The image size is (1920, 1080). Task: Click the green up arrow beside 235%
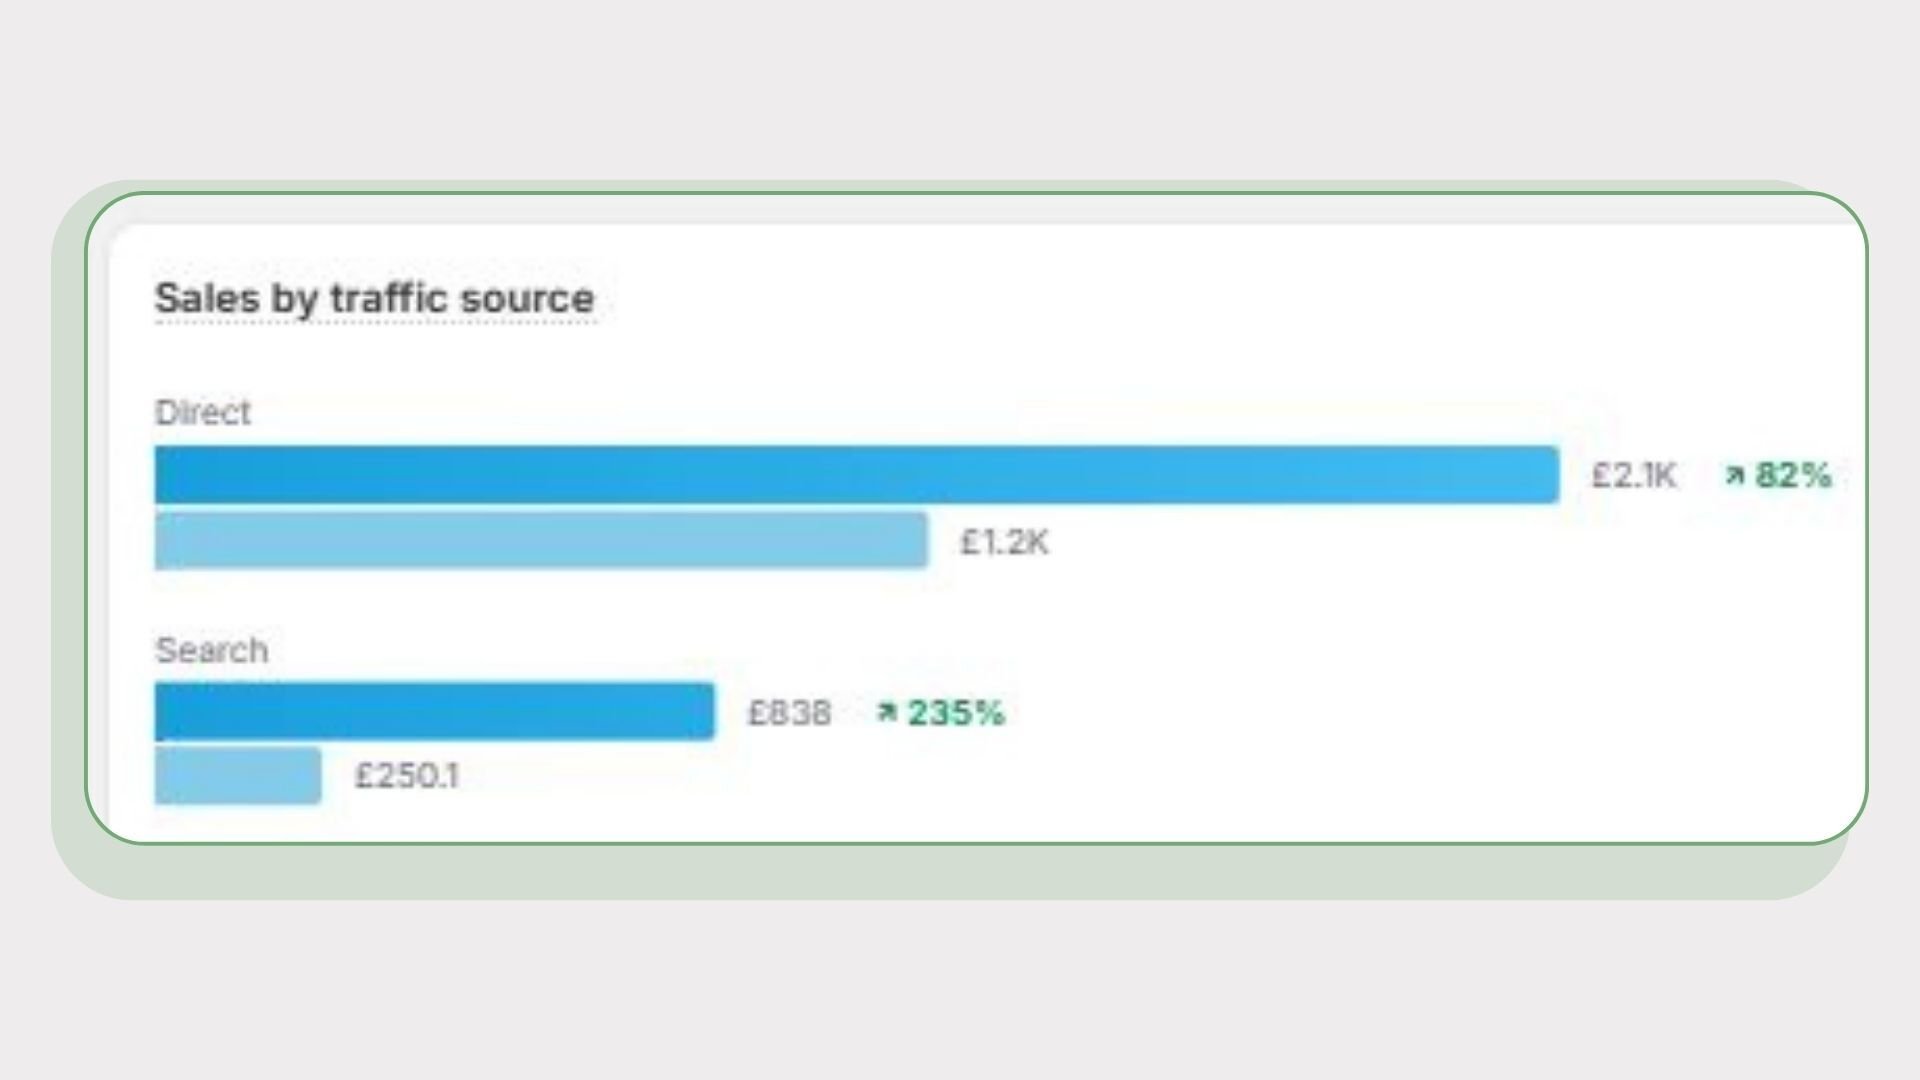885,713
